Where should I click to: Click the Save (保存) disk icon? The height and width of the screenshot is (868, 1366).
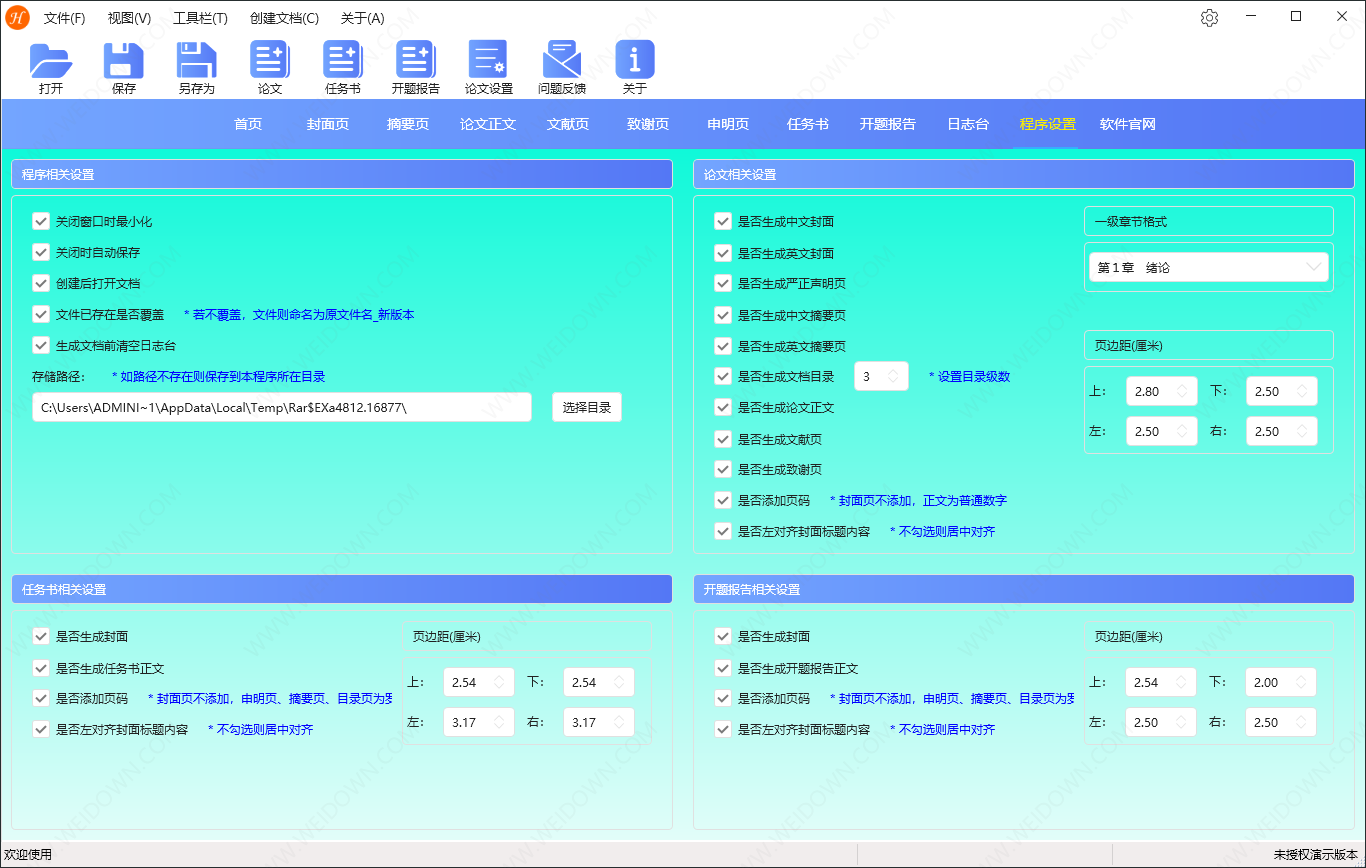pyautogui.click(x=124, y=60)
